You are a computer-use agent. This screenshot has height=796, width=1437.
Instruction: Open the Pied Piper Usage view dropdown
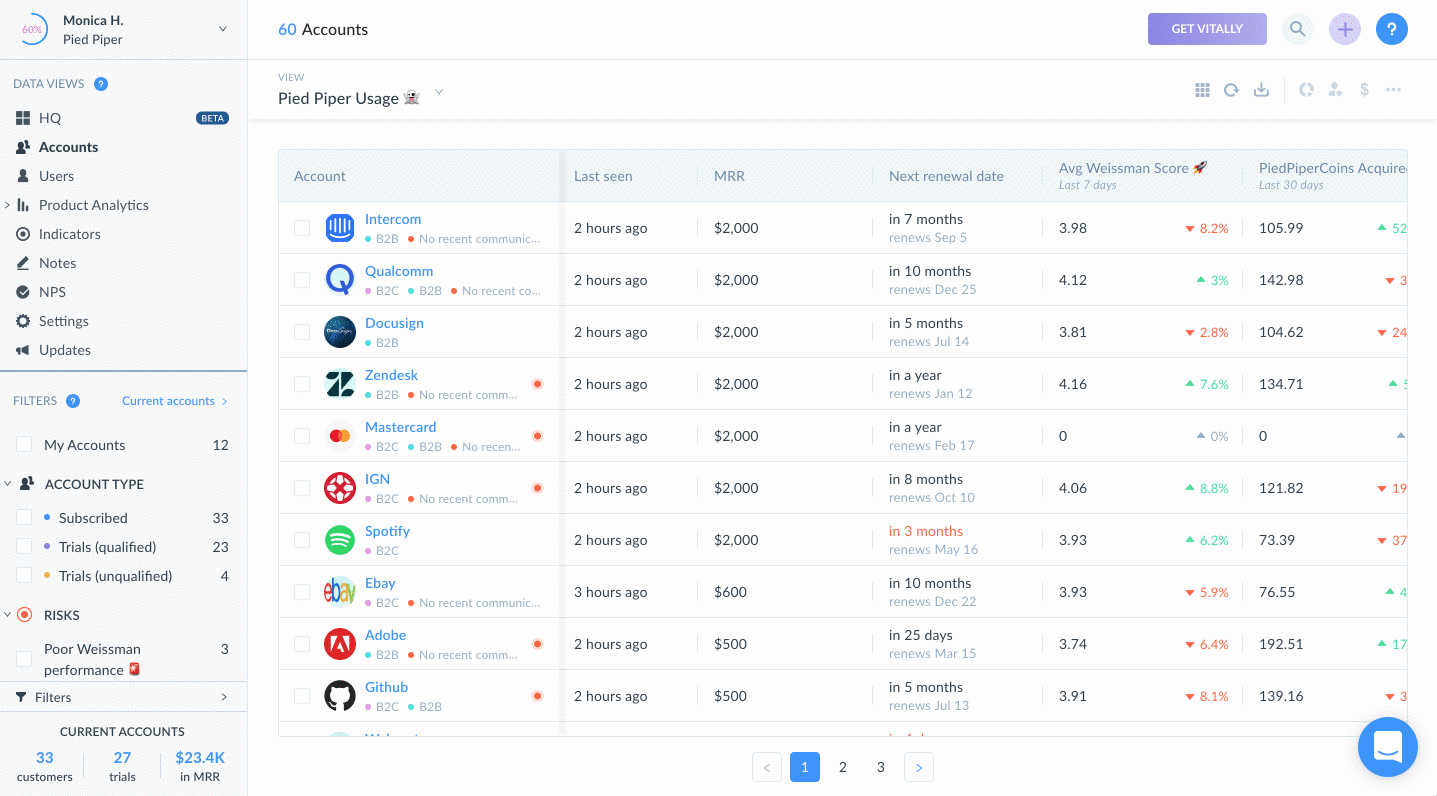pyautogui.click(x=438, y=93)
